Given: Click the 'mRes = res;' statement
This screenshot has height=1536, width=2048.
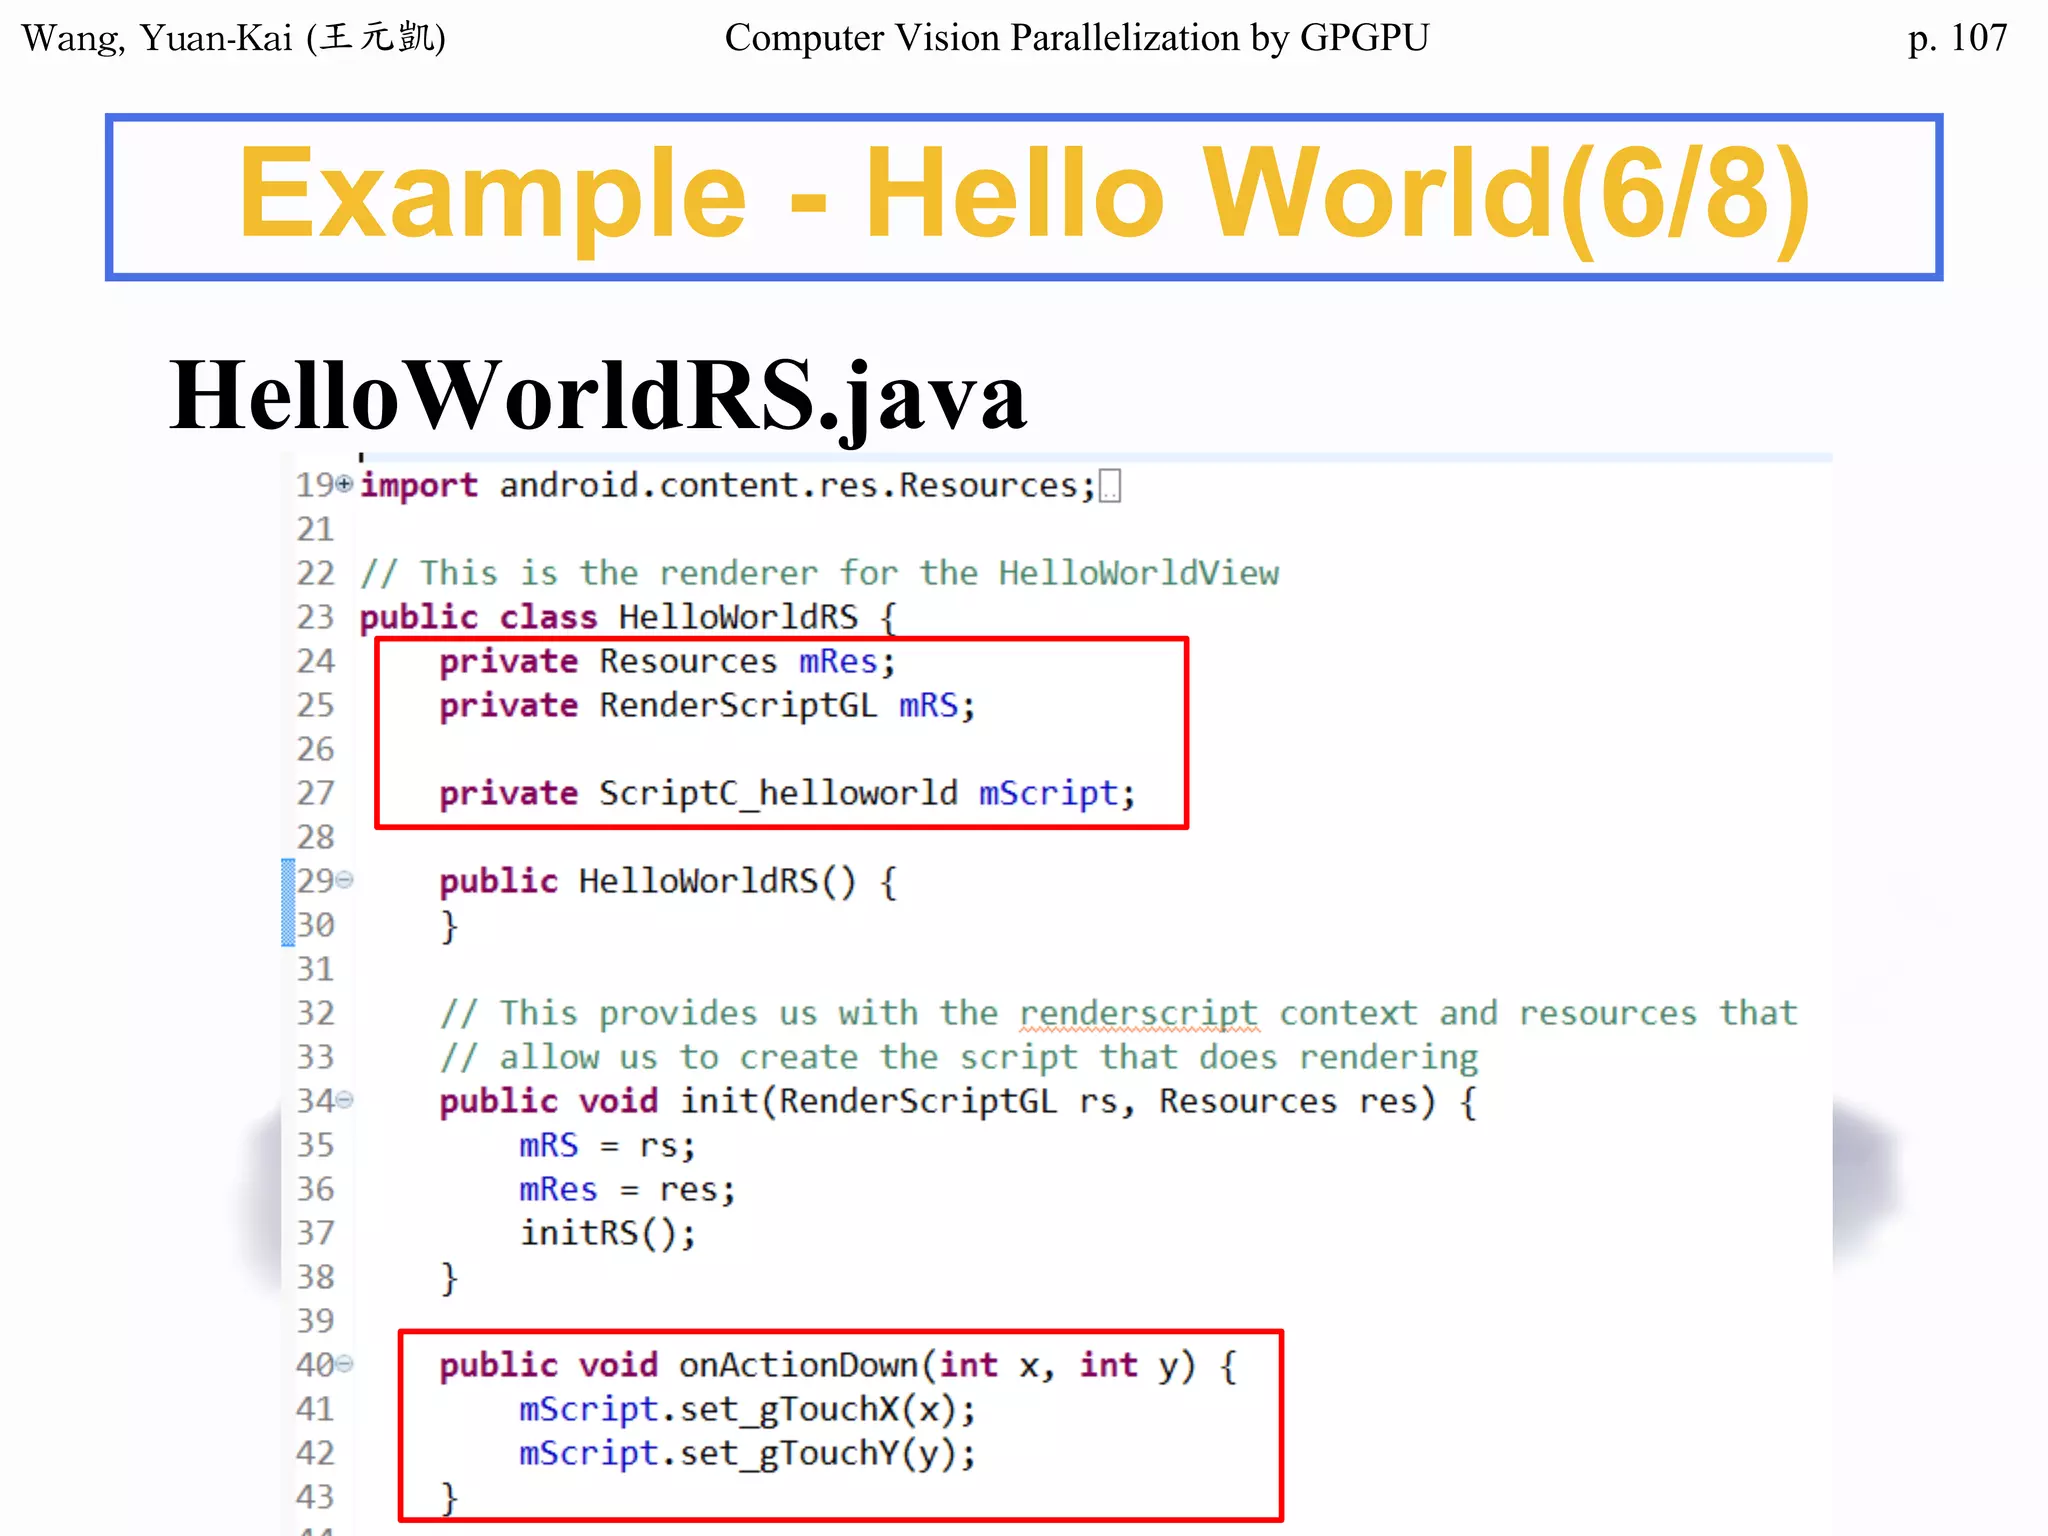Looking at the screenshot, I should click(x=627, y=1190).
